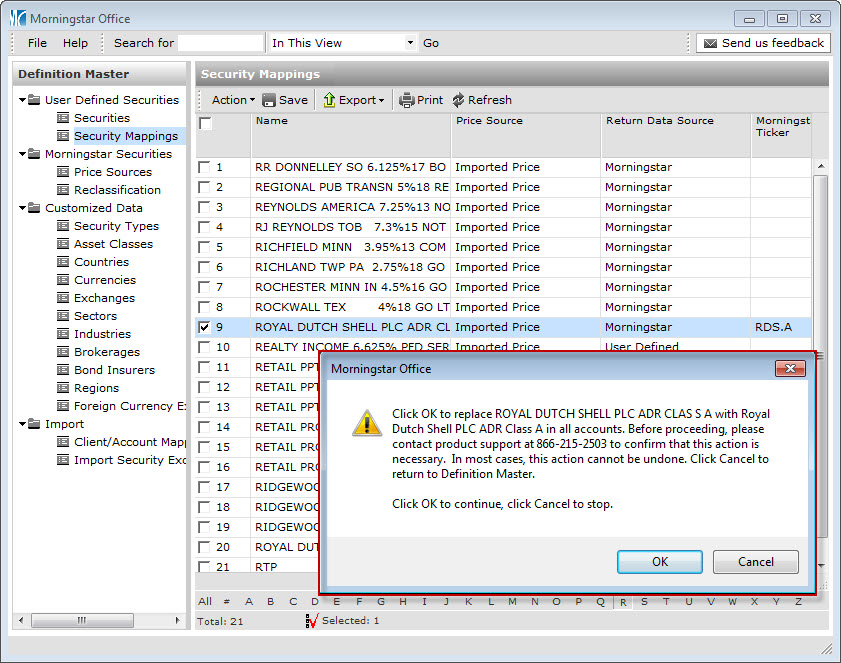Toggle the select-all checkbox in table header

[x=205, y=124]
